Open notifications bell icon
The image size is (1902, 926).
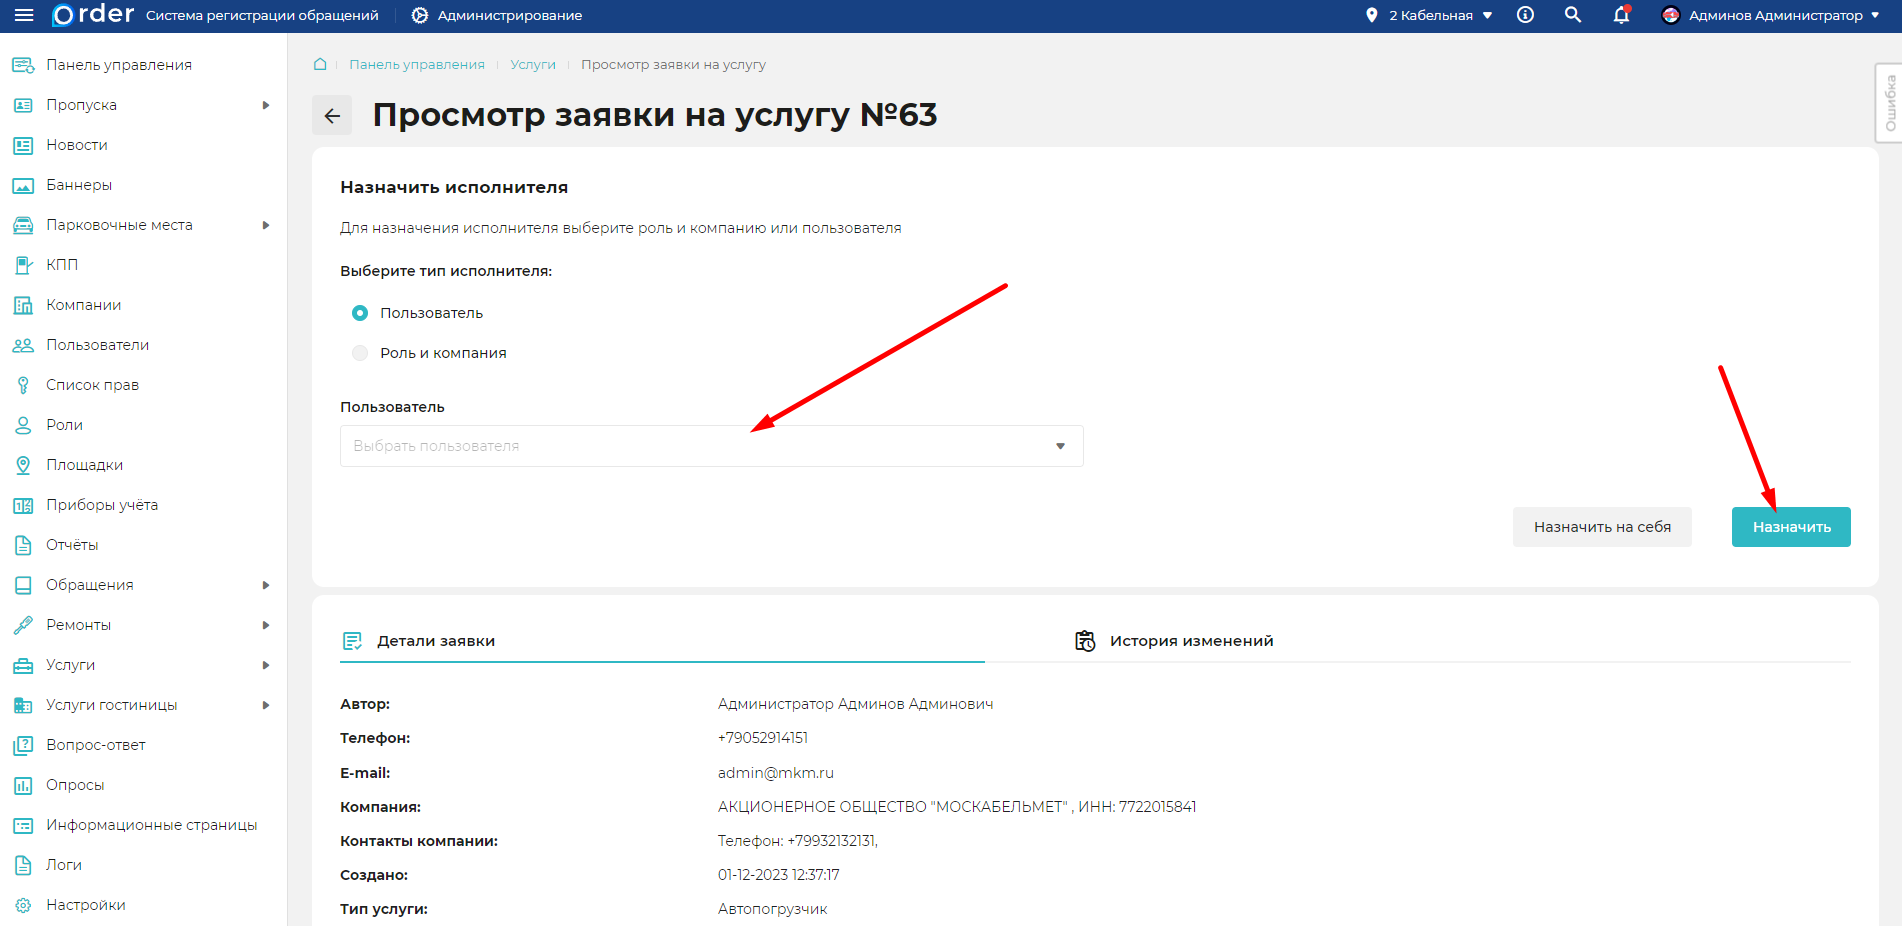(x=1621, y=15)
